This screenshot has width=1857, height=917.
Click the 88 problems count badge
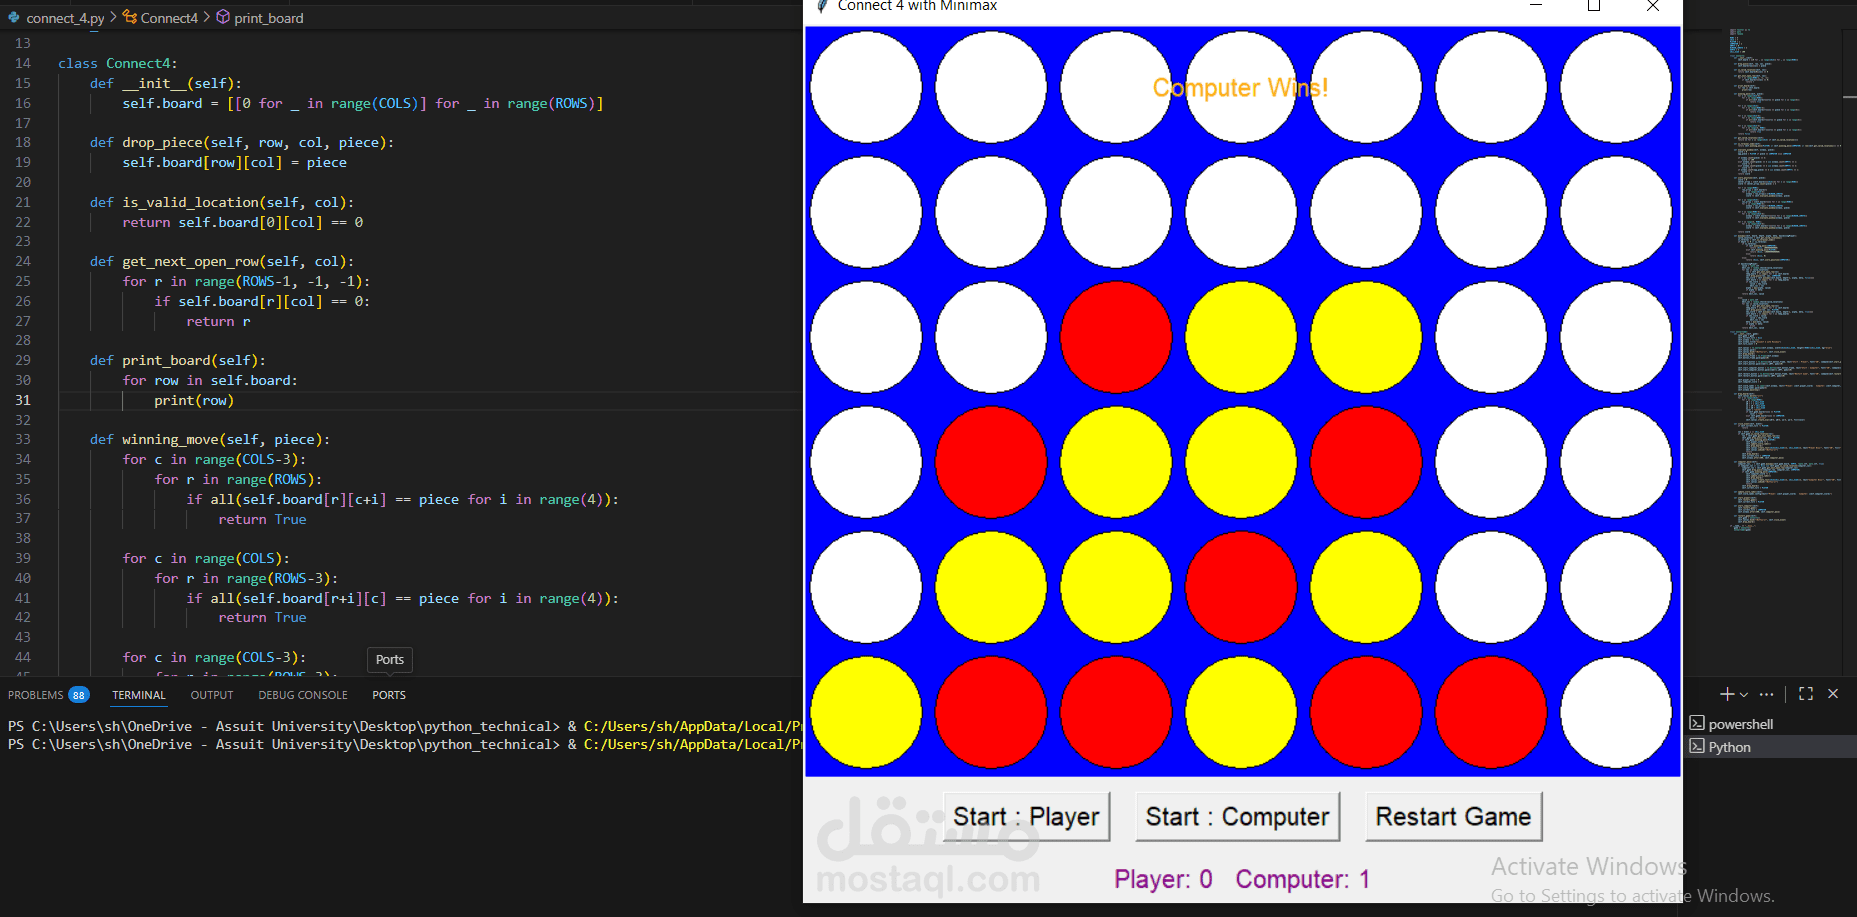coord(79,695)
